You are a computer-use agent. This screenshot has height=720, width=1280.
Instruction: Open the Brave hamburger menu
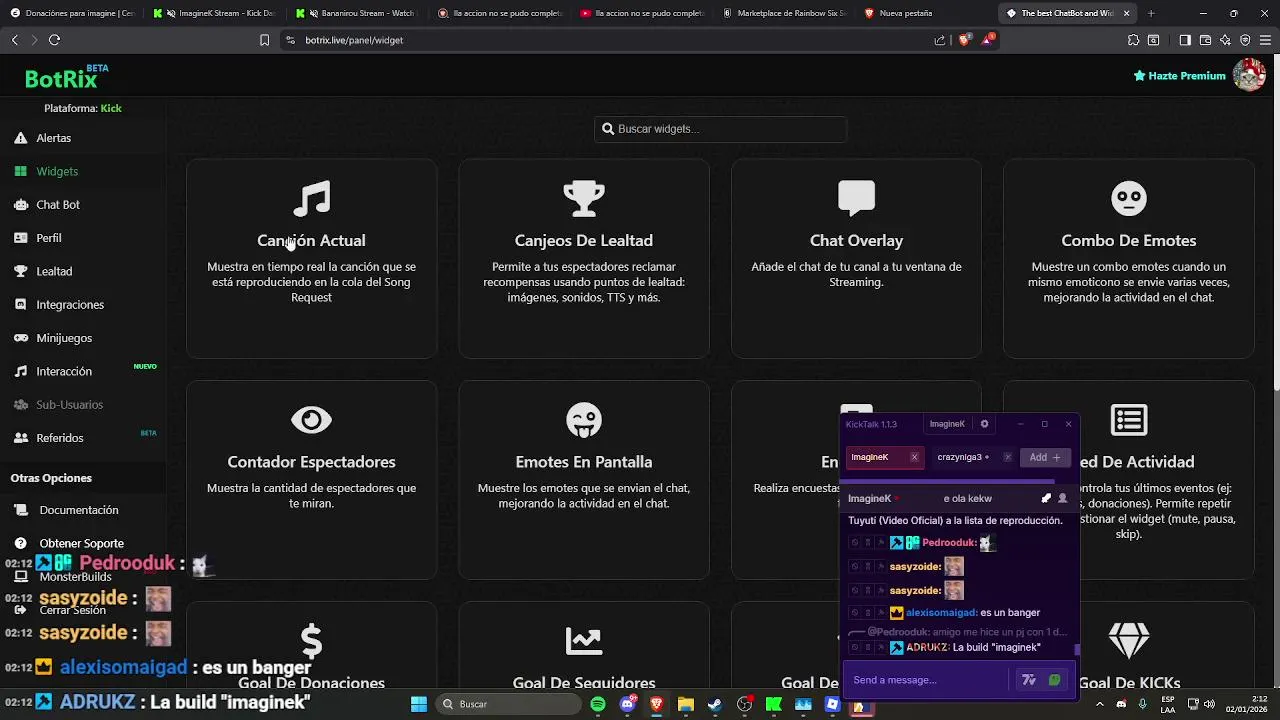1265,40
